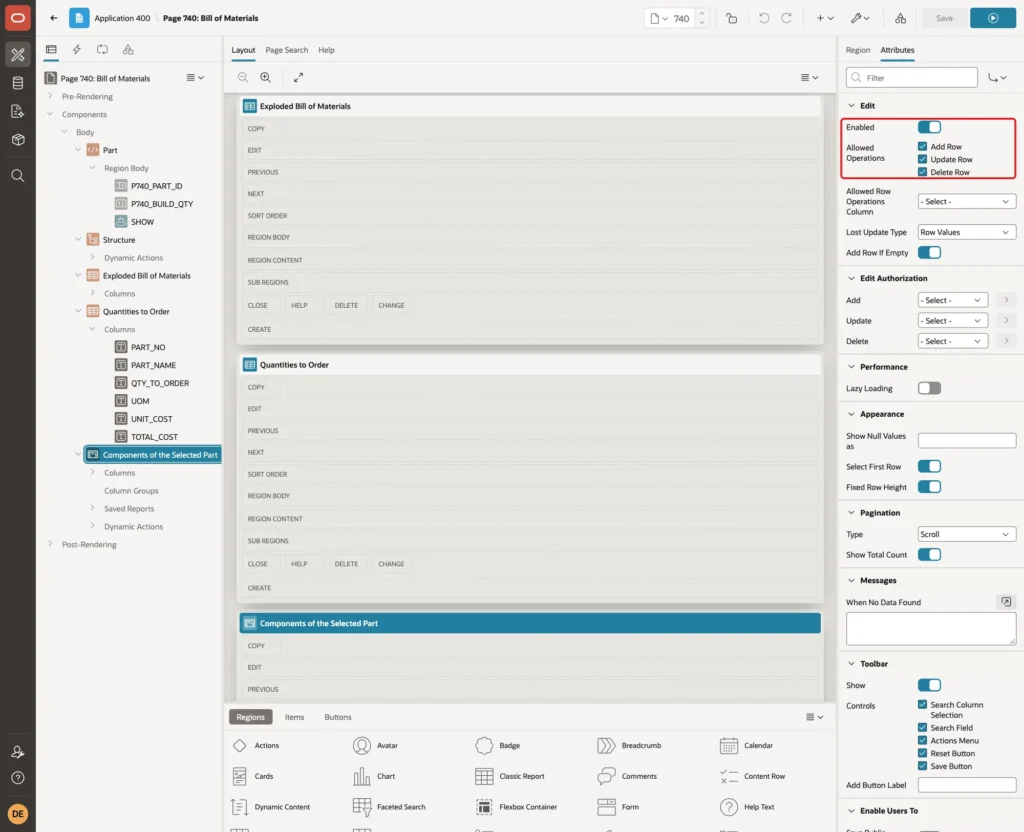This screenshot has width=1024, height=832.
Task: Switch to the Rendering tree tab icon
Action: click(51, 50)
